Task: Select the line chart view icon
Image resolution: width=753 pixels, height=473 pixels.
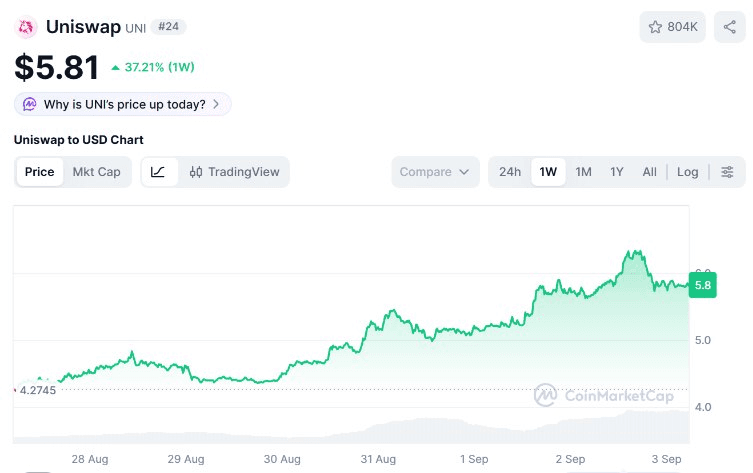Action: 158,172
